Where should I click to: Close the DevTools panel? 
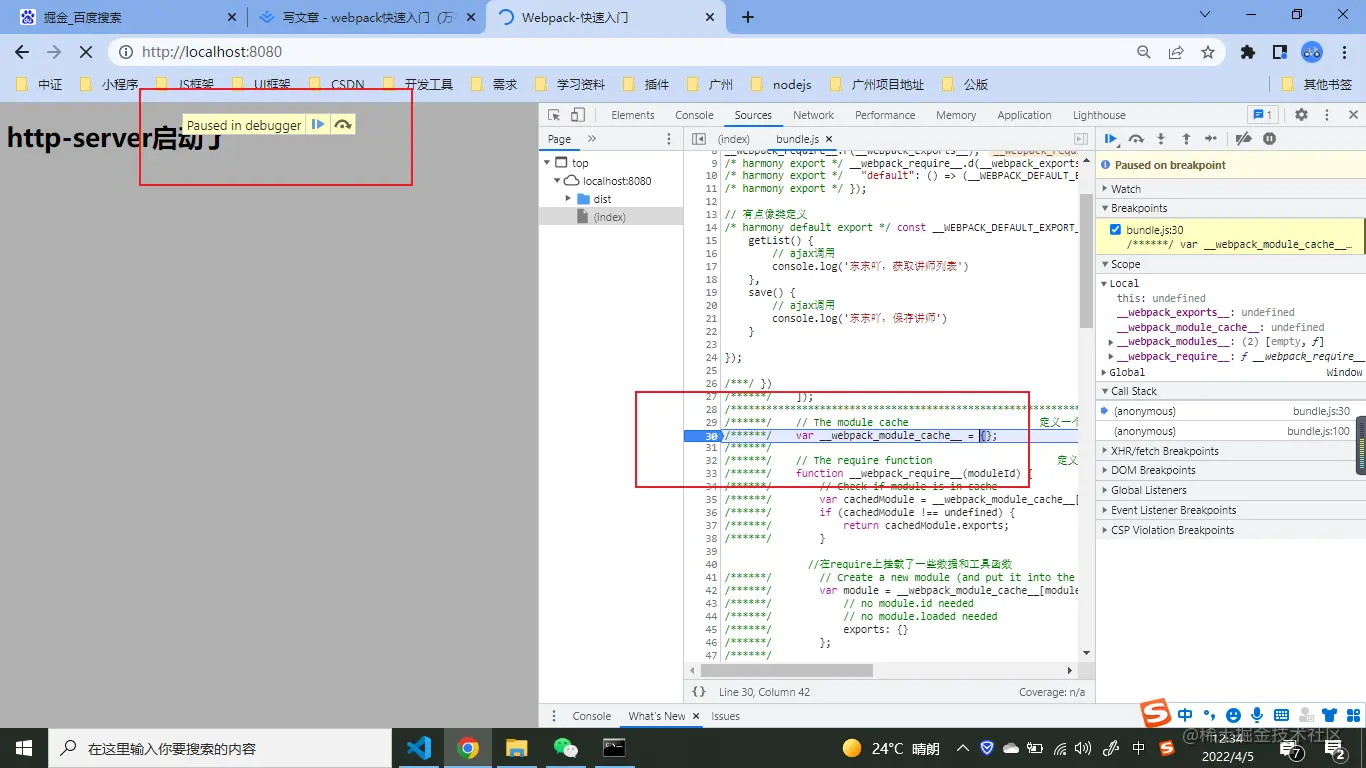click(1353, 115)
